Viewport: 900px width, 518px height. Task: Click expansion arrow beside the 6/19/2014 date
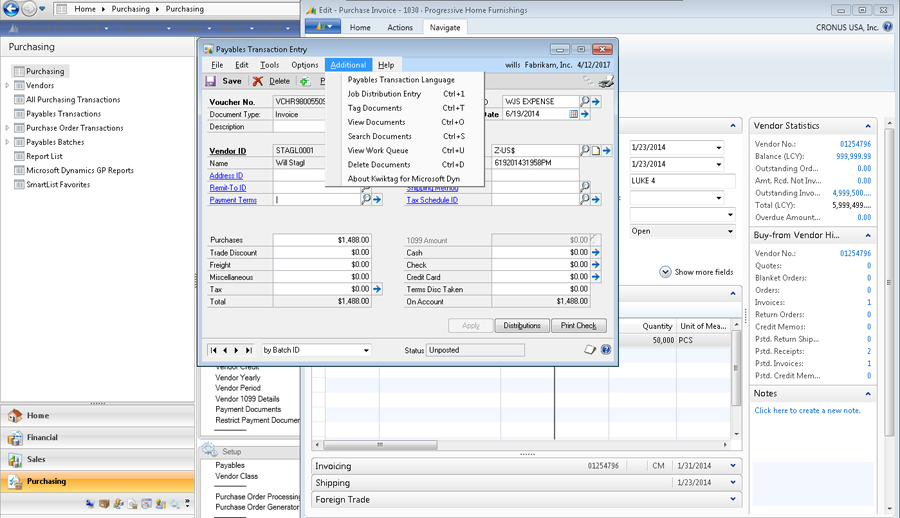click(585, 114)
